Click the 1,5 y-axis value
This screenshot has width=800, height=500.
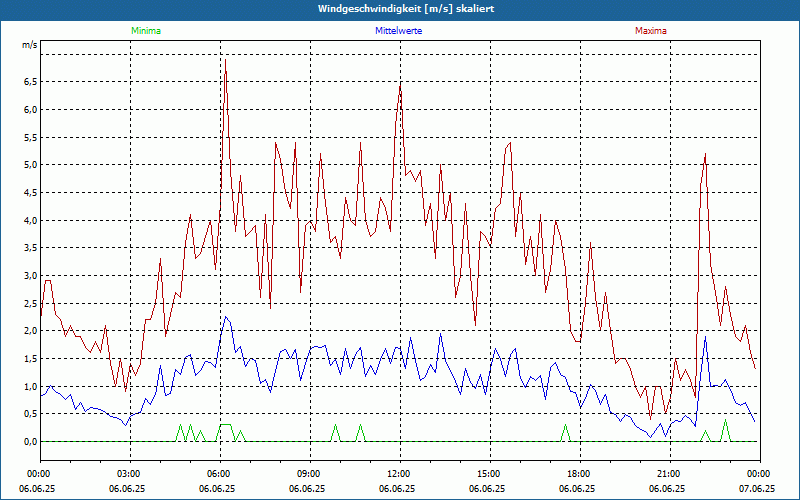point(31,359)
